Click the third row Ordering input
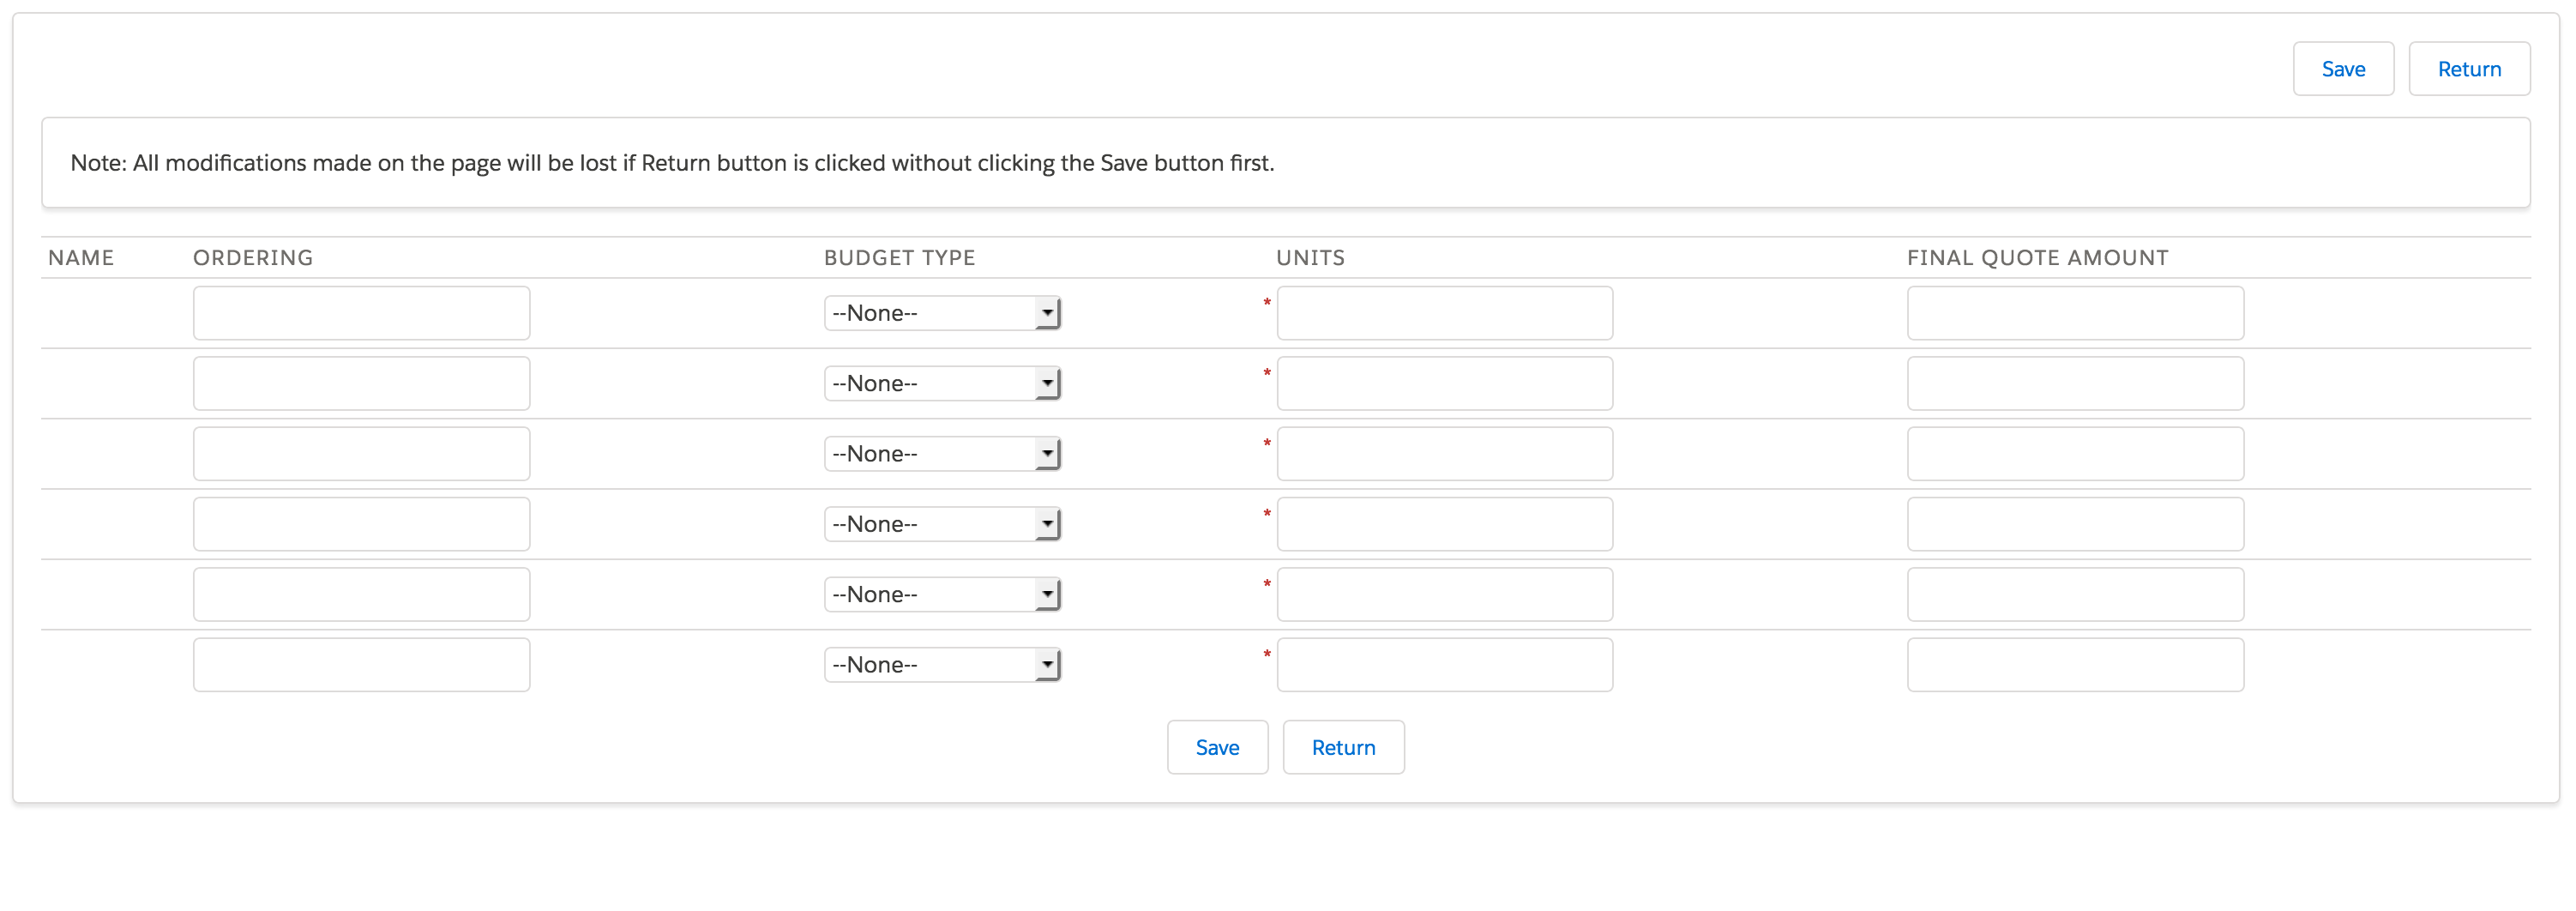The height and width of the screenshot is (911, 2576). click(x=361, y=453)
